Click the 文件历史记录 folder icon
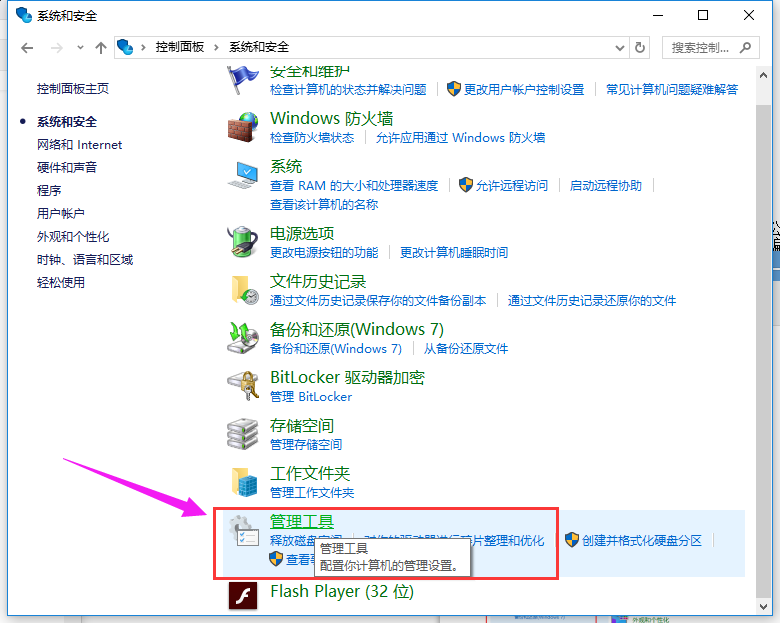The width and height of the screenshot is (780, 623). click(243, 290)
